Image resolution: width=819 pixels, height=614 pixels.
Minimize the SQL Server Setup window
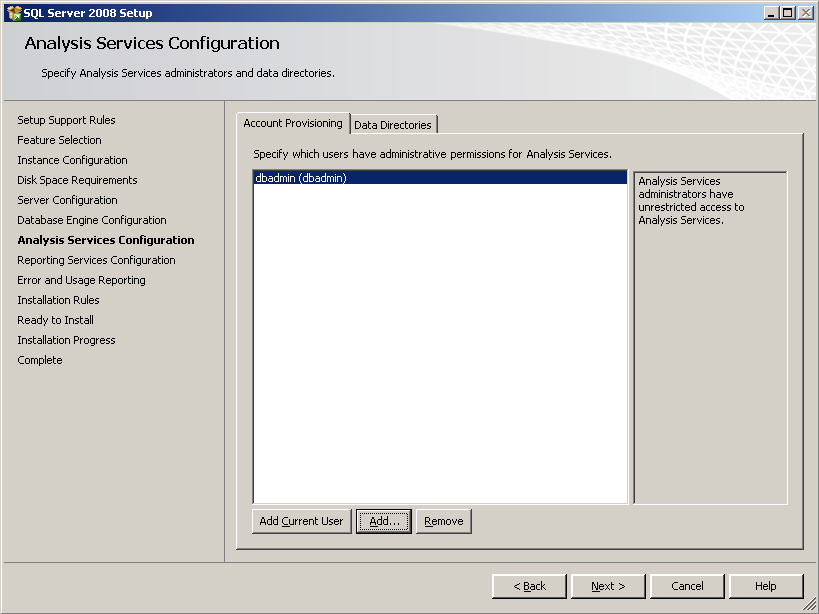(x=771, y=13)
